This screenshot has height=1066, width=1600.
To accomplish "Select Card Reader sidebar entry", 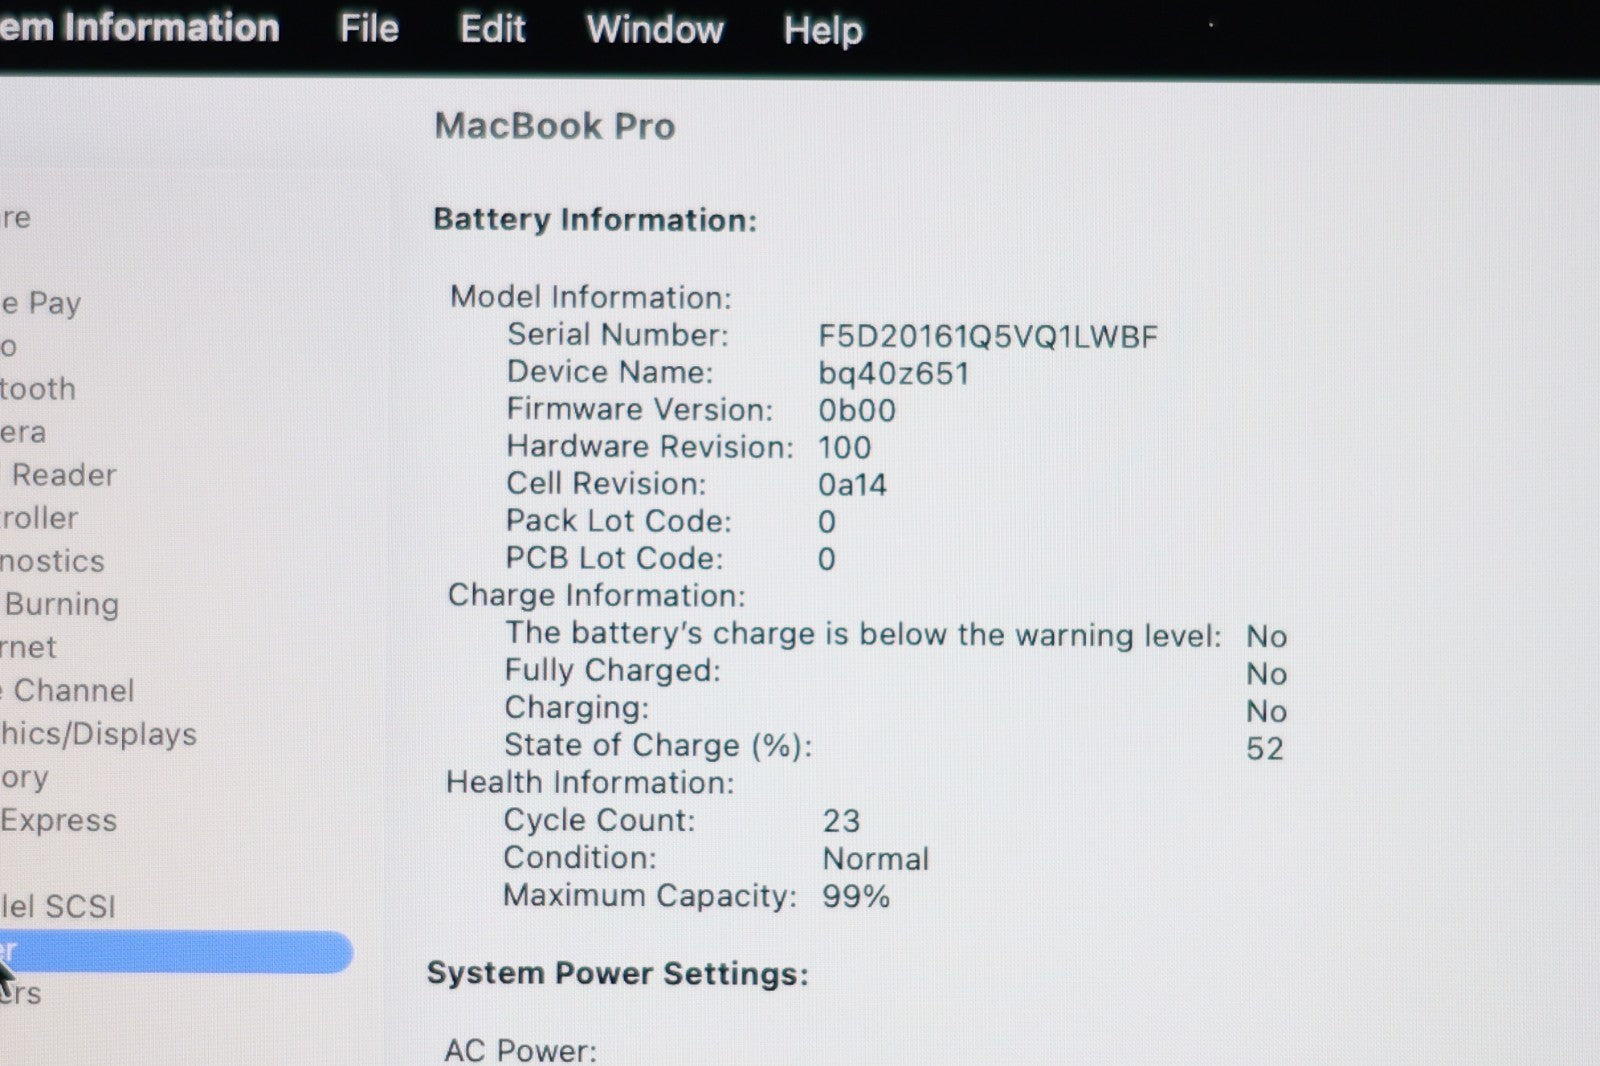I will [60, 475].
